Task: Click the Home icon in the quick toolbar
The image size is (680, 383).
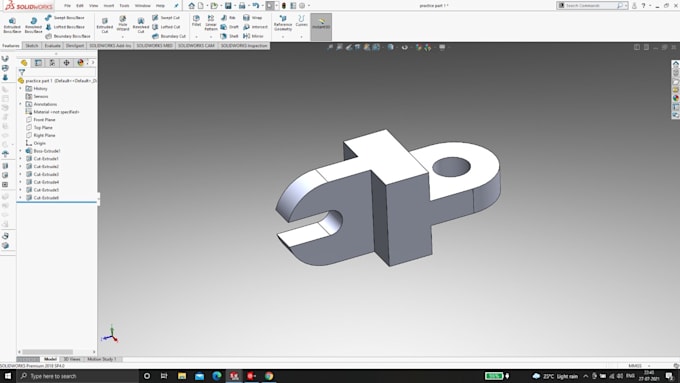Action: pyautogui.click(x=191, y=6)
